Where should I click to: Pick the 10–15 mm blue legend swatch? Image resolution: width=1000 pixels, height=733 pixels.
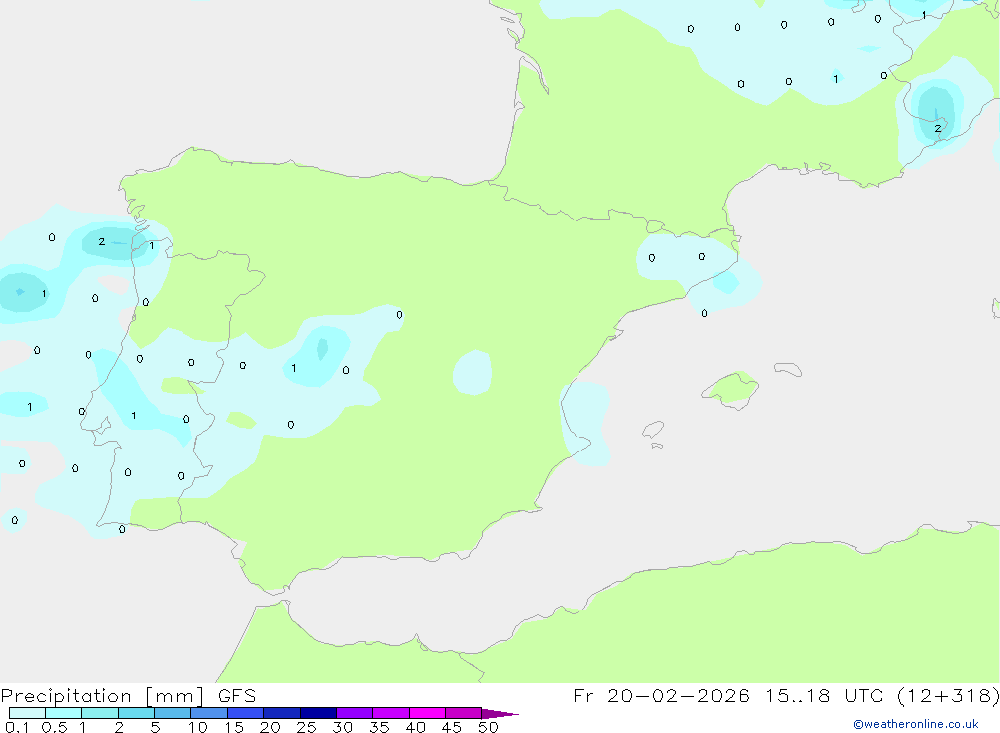[209, 713]
